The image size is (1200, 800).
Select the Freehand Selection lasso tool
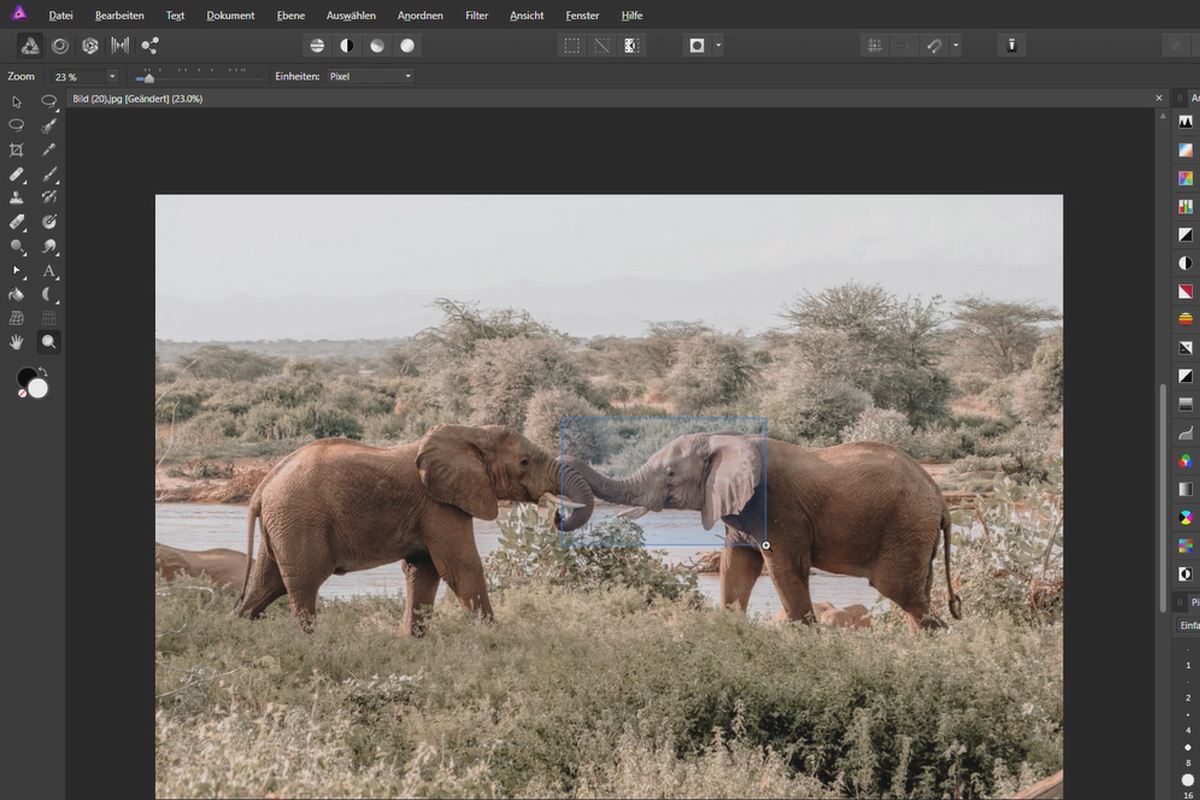pos(17,126)
